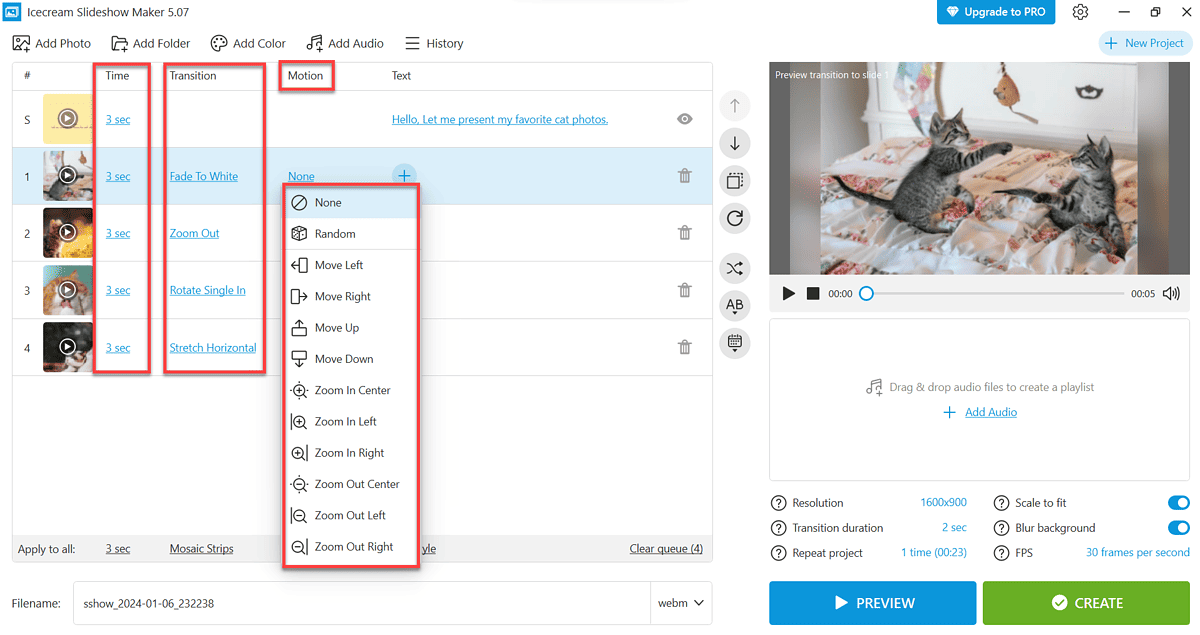The height and width of the screenshot is (635, 1200).
Task: Rotate the slide in the preview
Action: pyautogui.click(x=735, y=218)
